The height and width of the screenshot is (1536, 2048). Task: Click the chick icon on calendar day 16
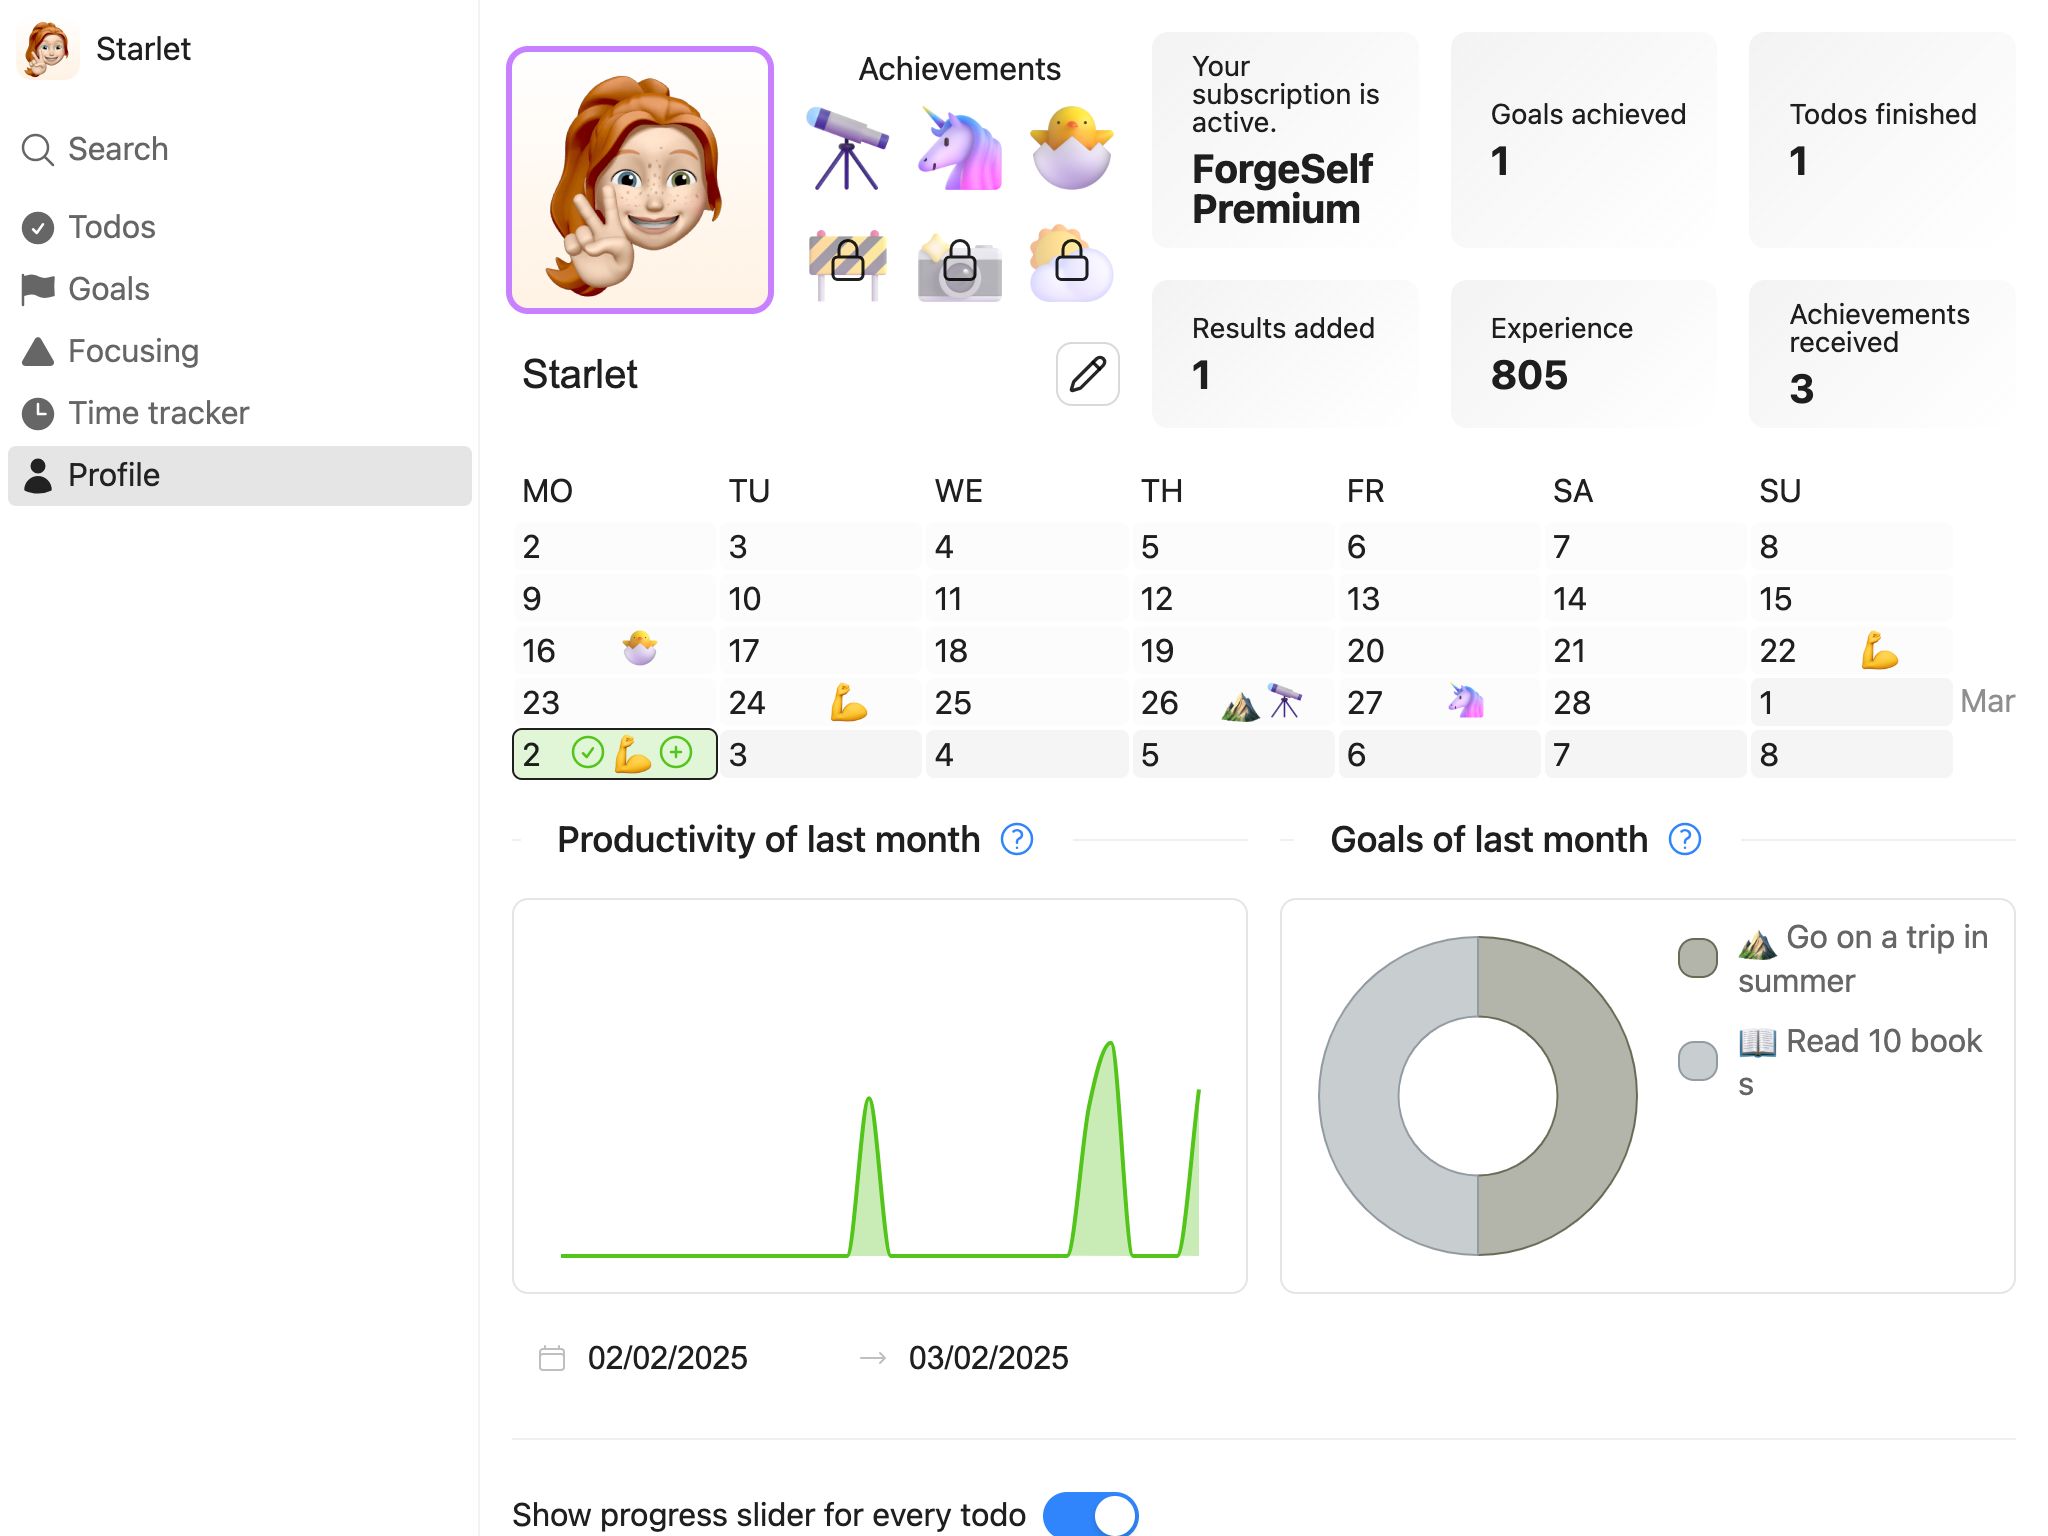(x=640, y=649)
